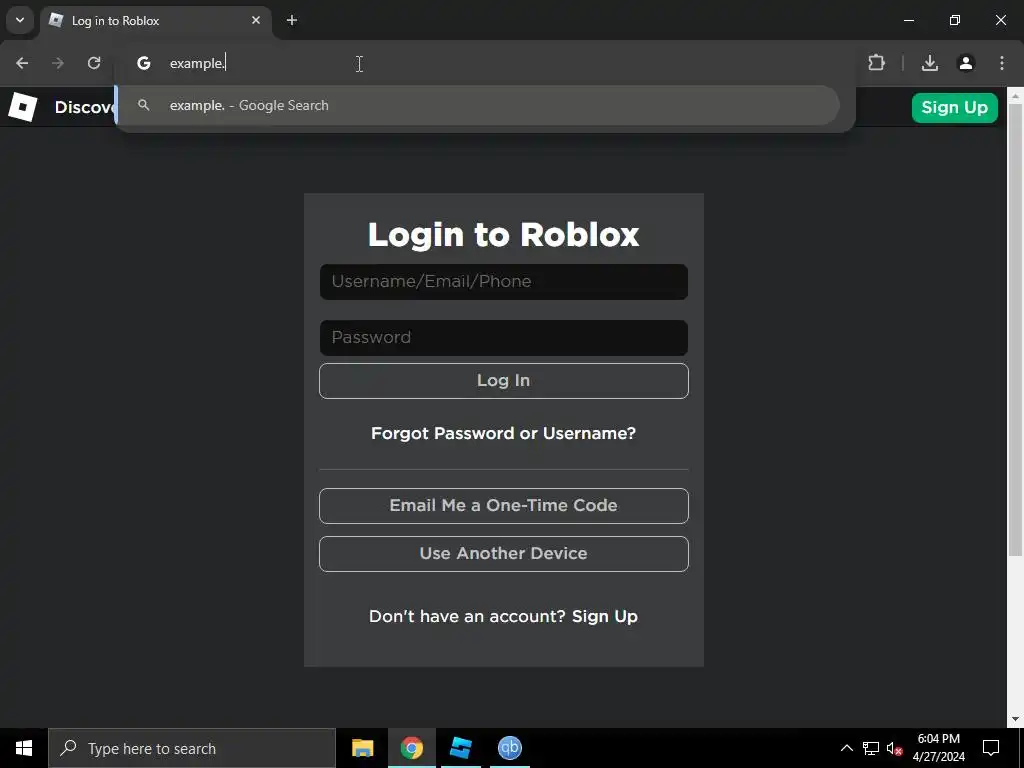Open the clock showing 6:04 PM
1024x768 pixels.
938,748
